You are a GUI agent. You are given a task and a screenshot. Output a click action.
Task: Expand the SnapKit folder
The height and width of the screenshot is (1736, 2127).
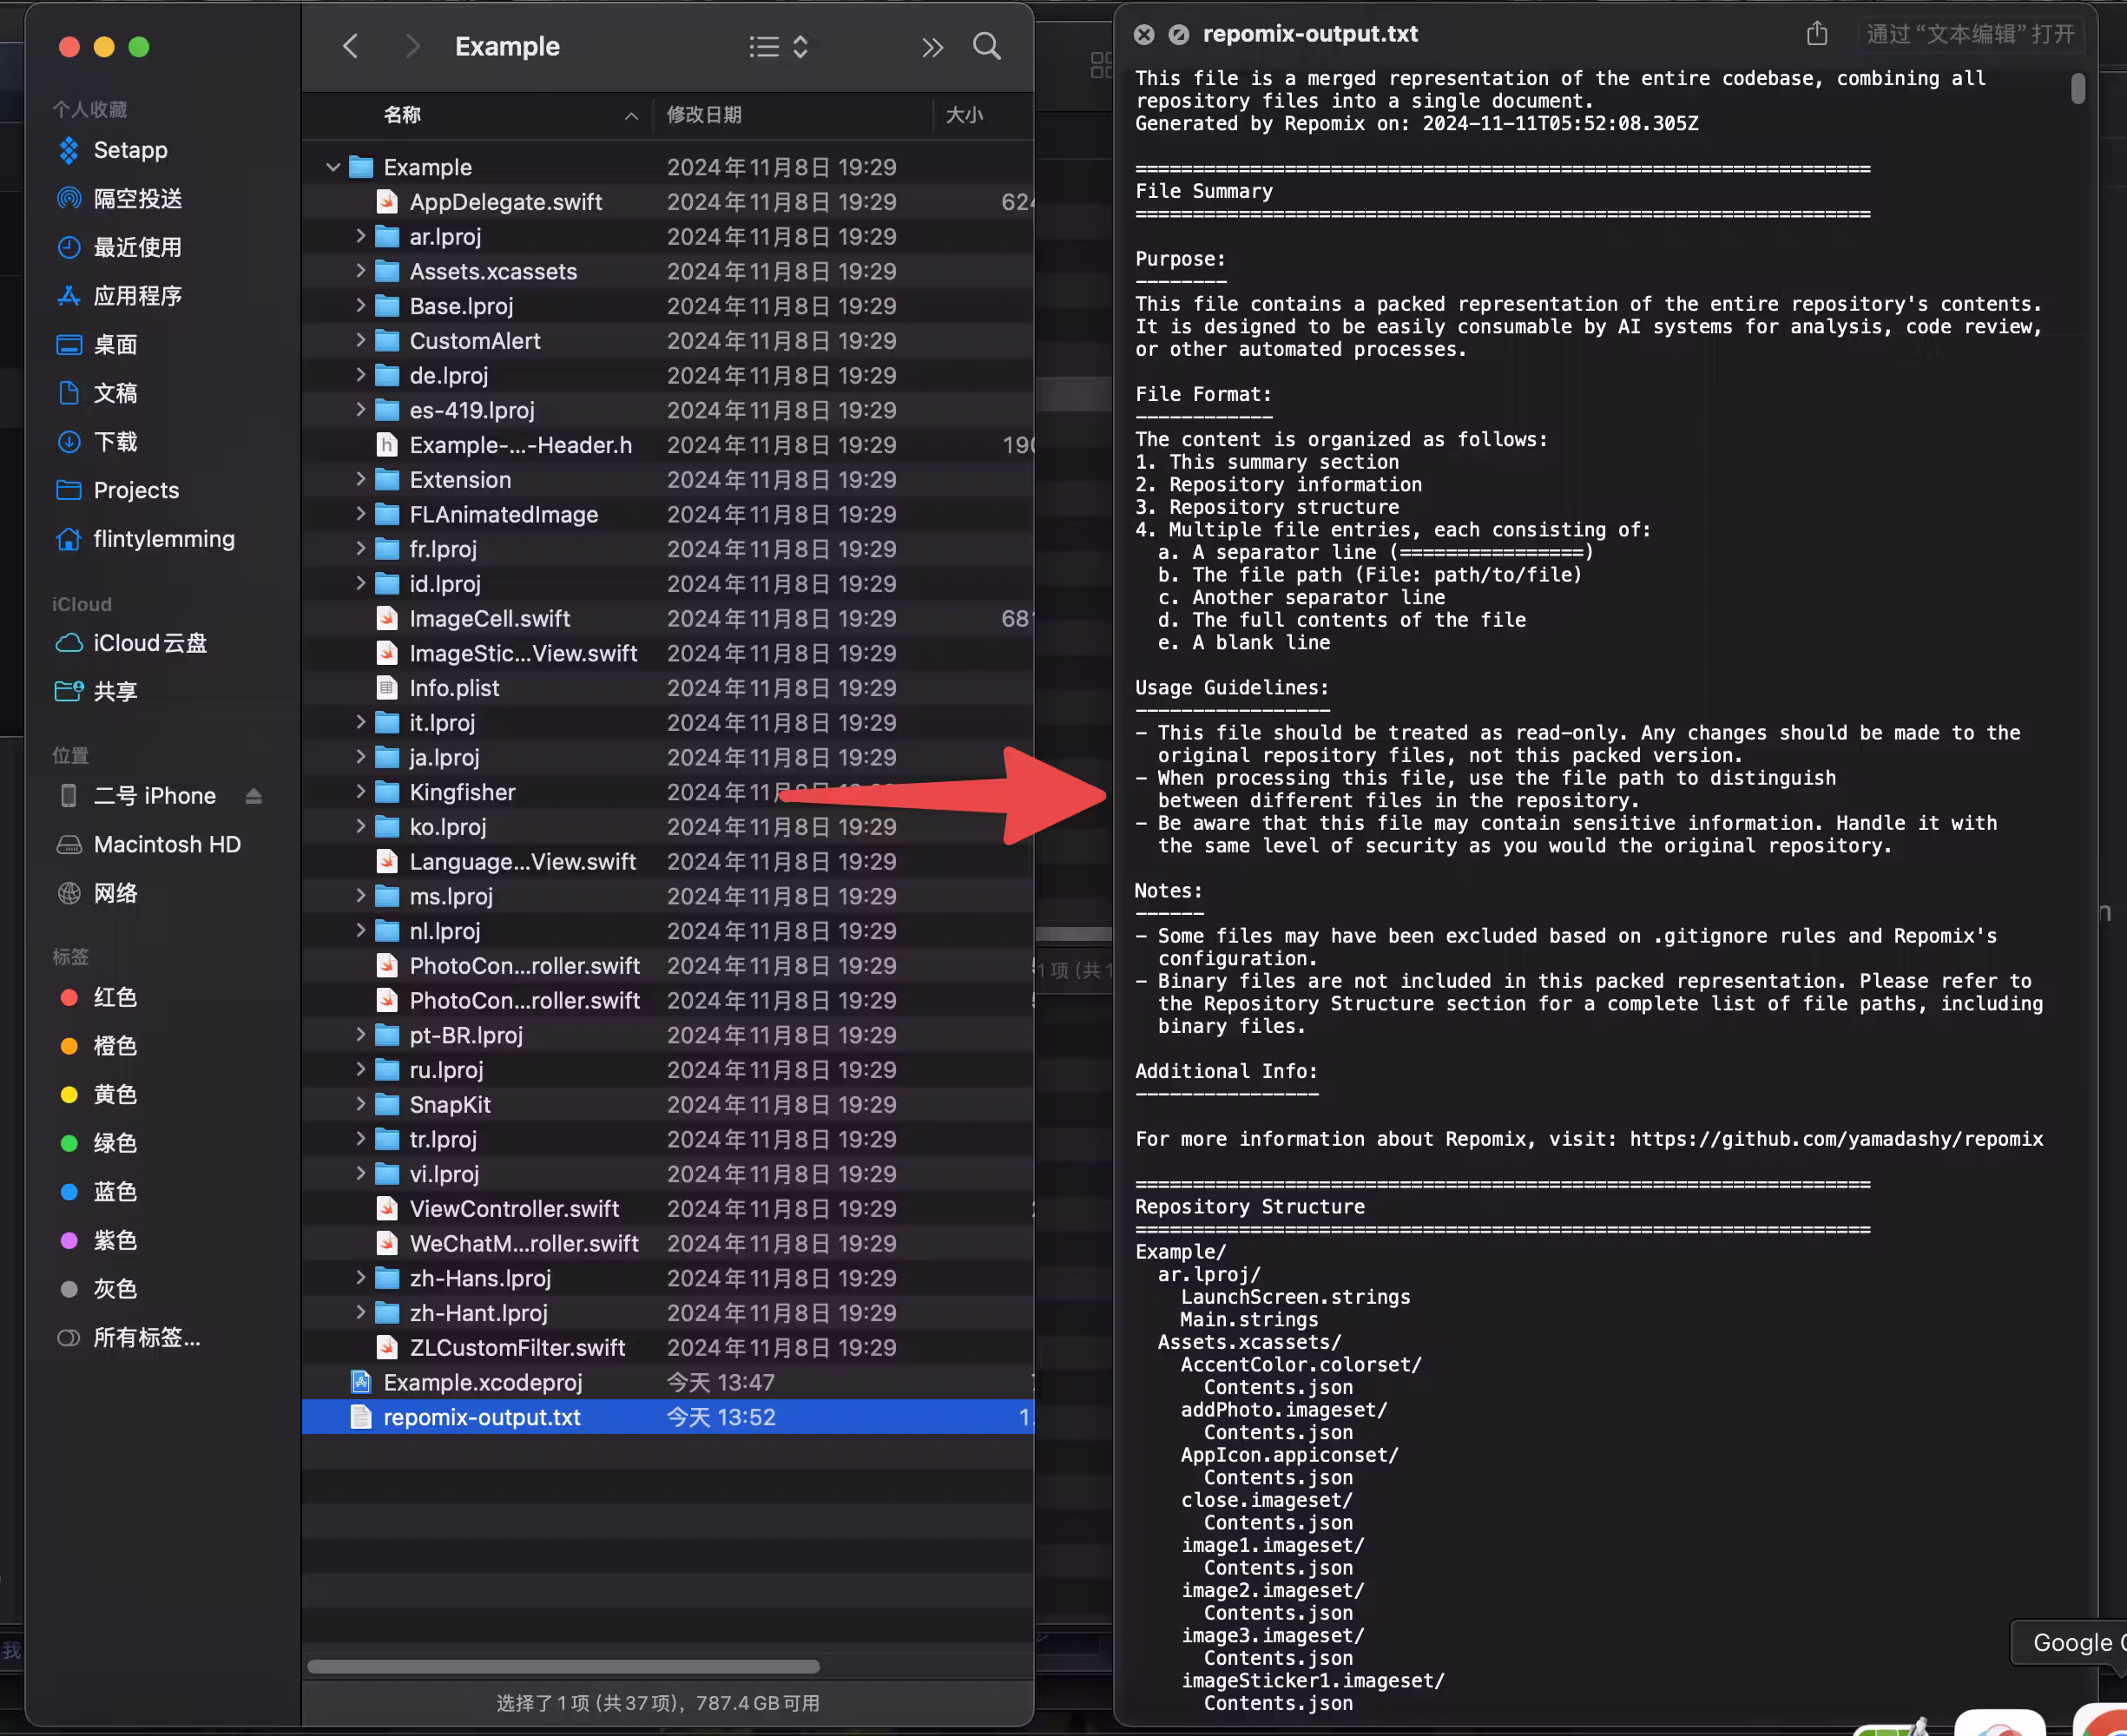click(x=360, y=1104)
